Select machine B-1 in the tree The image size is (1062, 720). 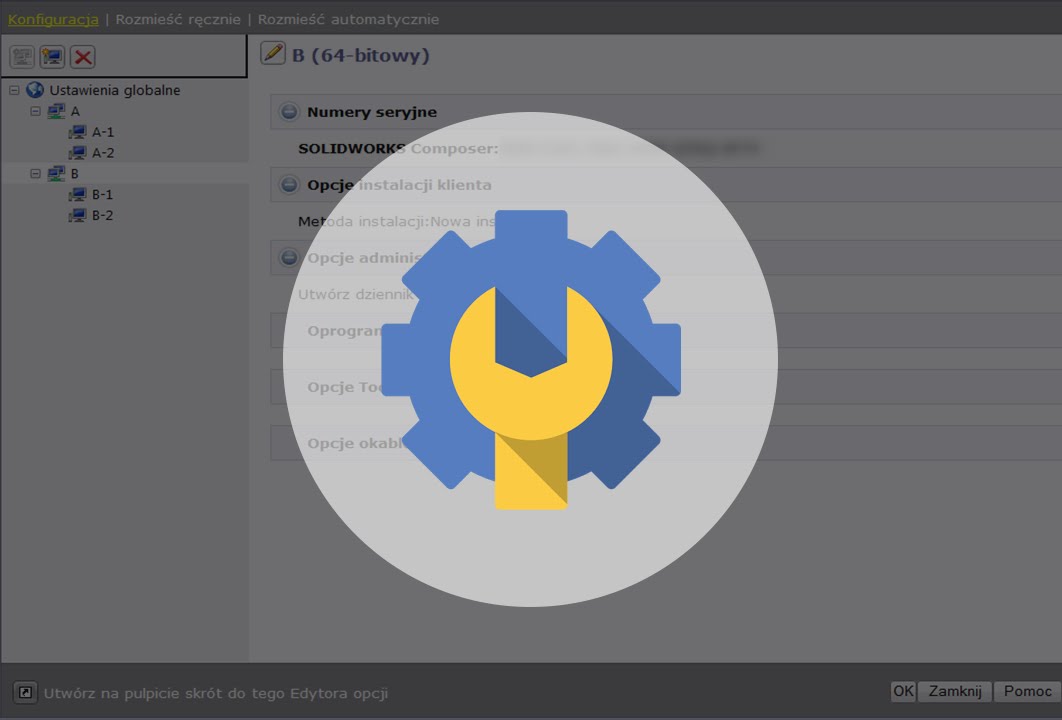(x=102, y=194)
